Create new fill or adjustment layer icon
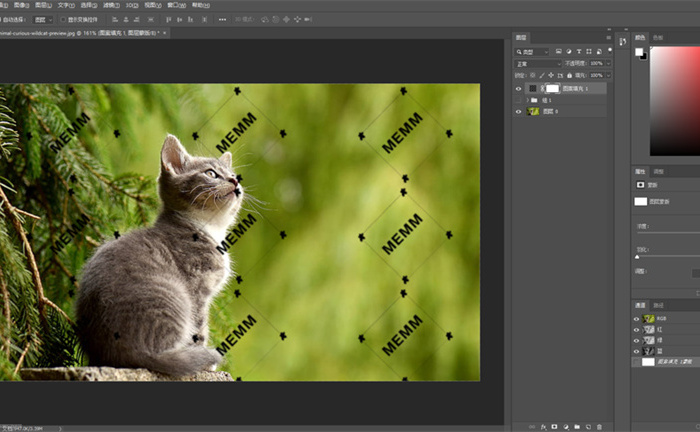This screenshot has height=432, width=700. (x=566, y=427)
